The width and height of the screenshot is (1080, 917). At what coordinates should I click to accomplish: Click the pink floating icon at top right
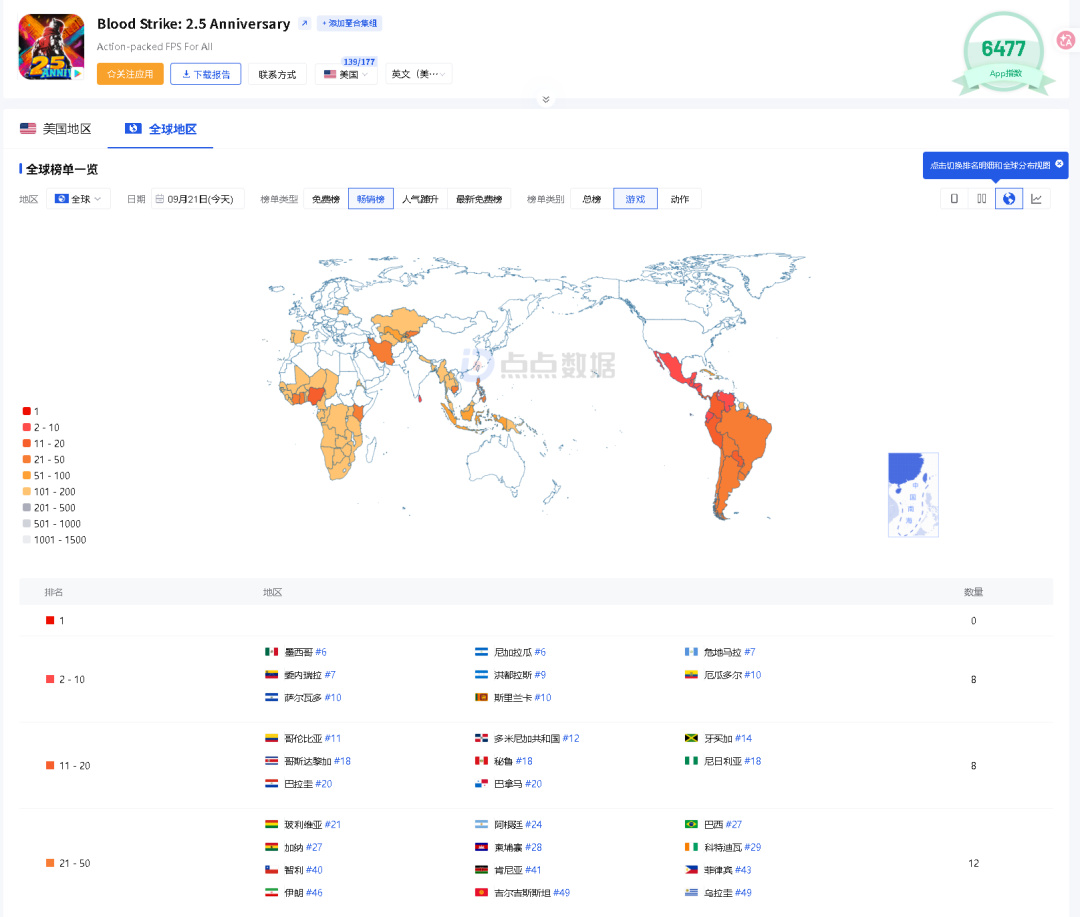pyautogui.click(x=1066, y=41)
